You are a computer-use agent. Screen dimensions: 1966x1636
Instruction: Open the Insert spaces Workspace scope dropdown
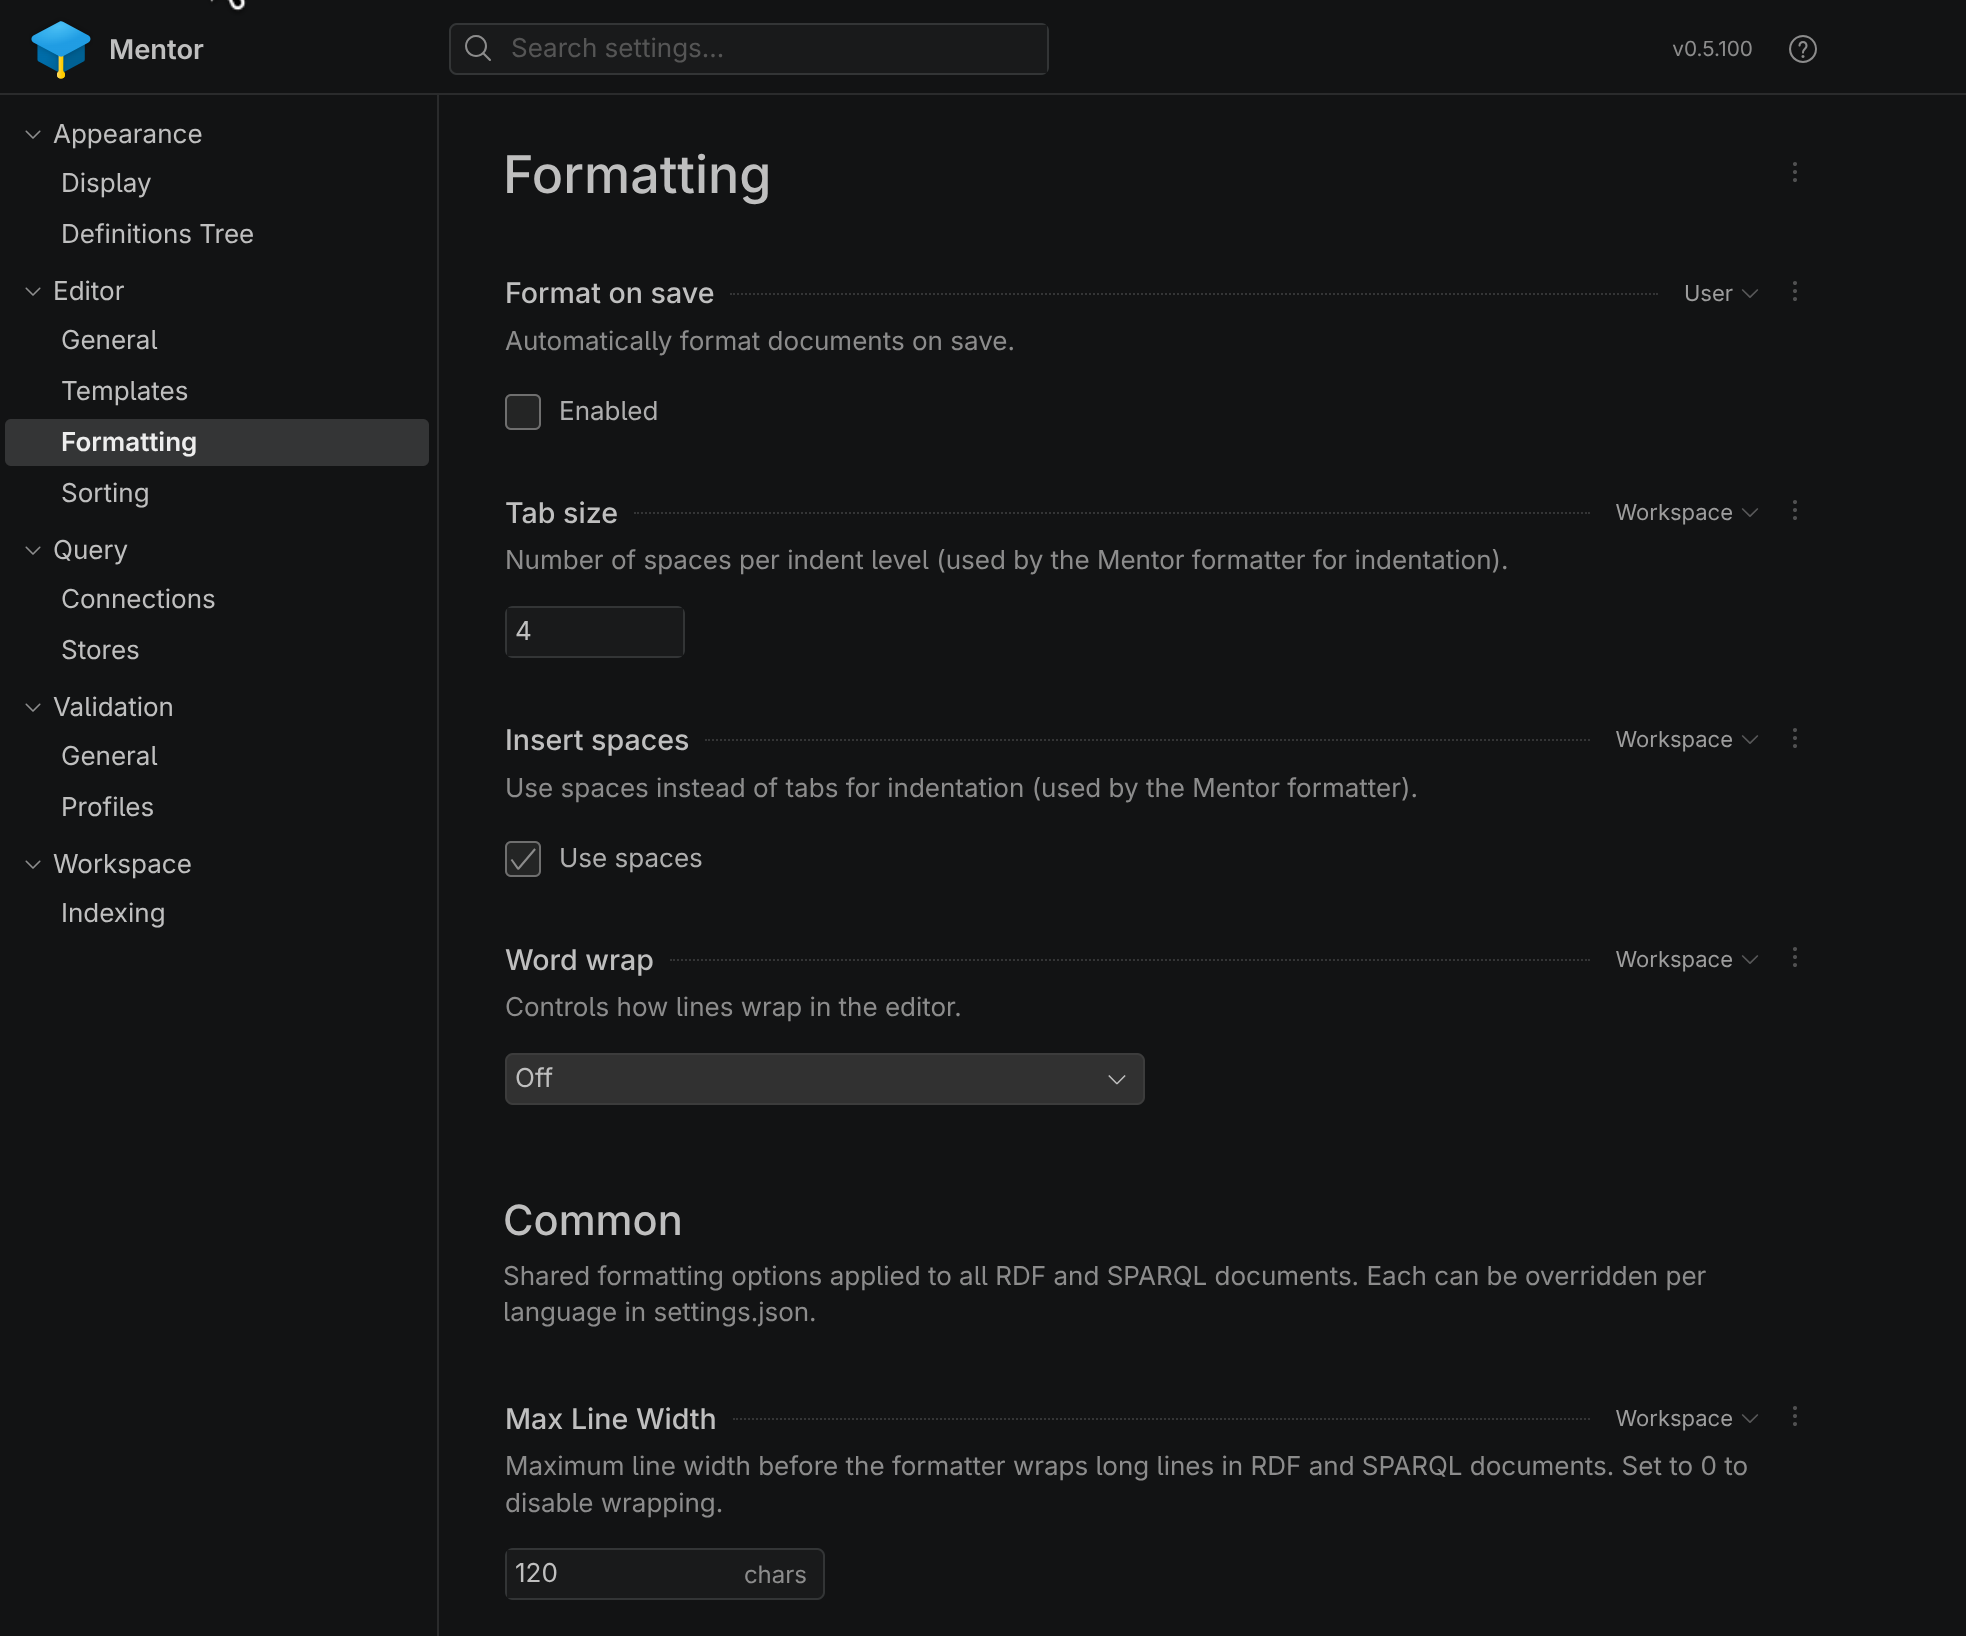point(1687,739)
